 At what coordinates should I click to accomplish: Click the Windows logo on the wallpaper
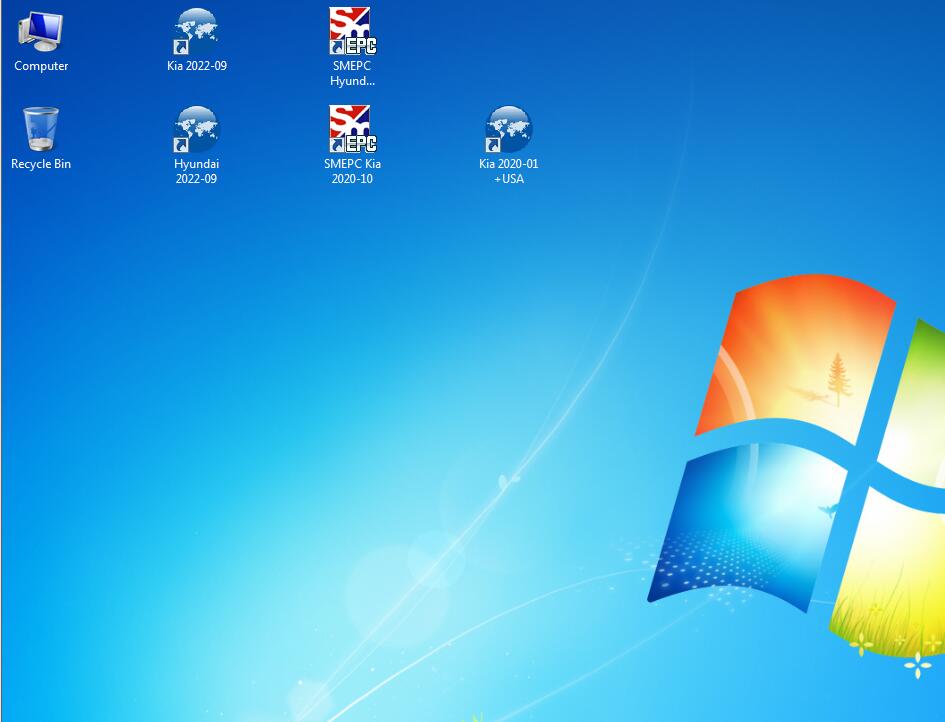point(810,460)
